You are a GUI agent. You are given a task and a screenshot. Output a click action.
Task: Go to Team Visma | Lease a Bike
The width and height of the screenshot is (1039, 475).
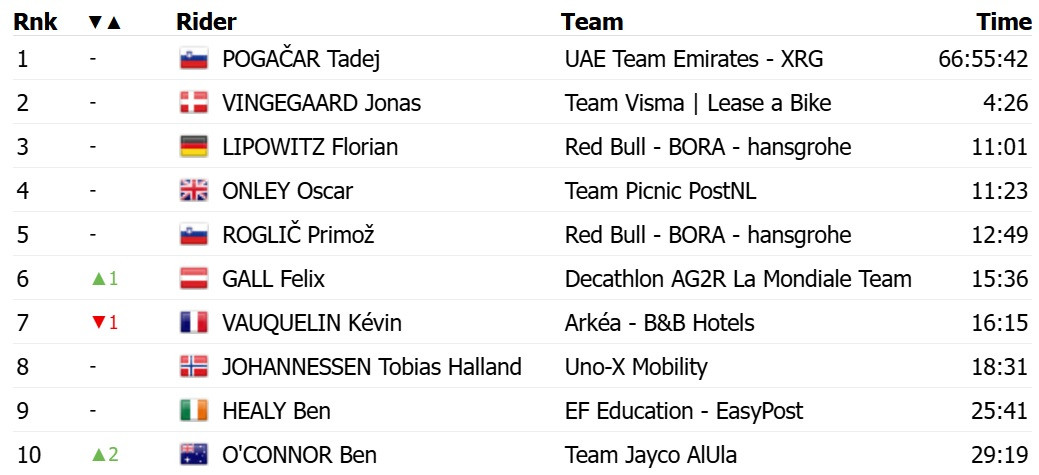(x=698, y=103)
